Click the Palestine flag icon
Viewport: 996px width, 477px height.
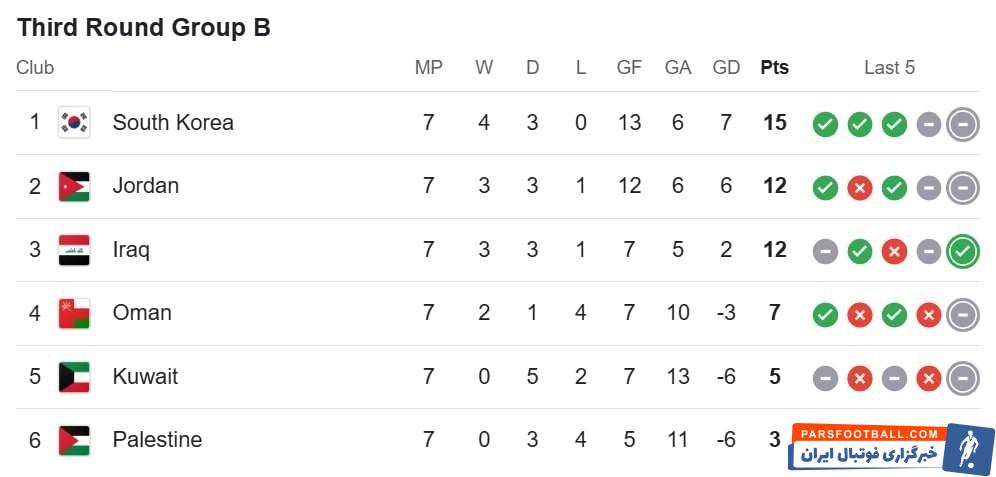(74, 440)
